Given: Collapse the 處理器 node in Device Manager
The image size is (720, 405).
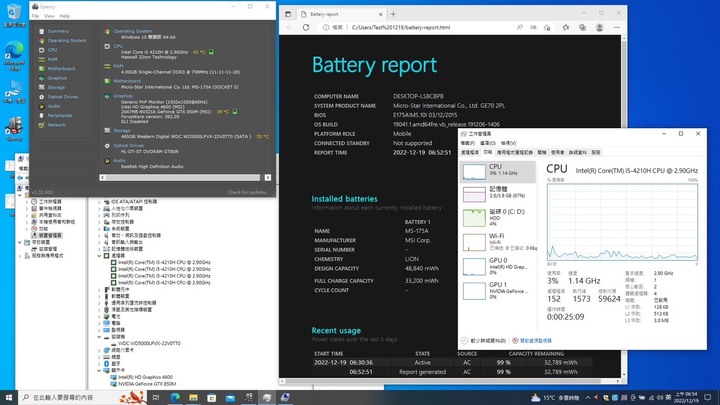Looking at the screenshot, I should [99, 256].
